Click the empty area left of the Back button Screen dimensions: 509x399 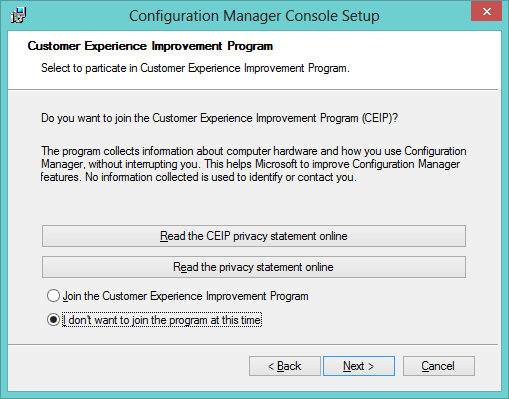[128, 366]
